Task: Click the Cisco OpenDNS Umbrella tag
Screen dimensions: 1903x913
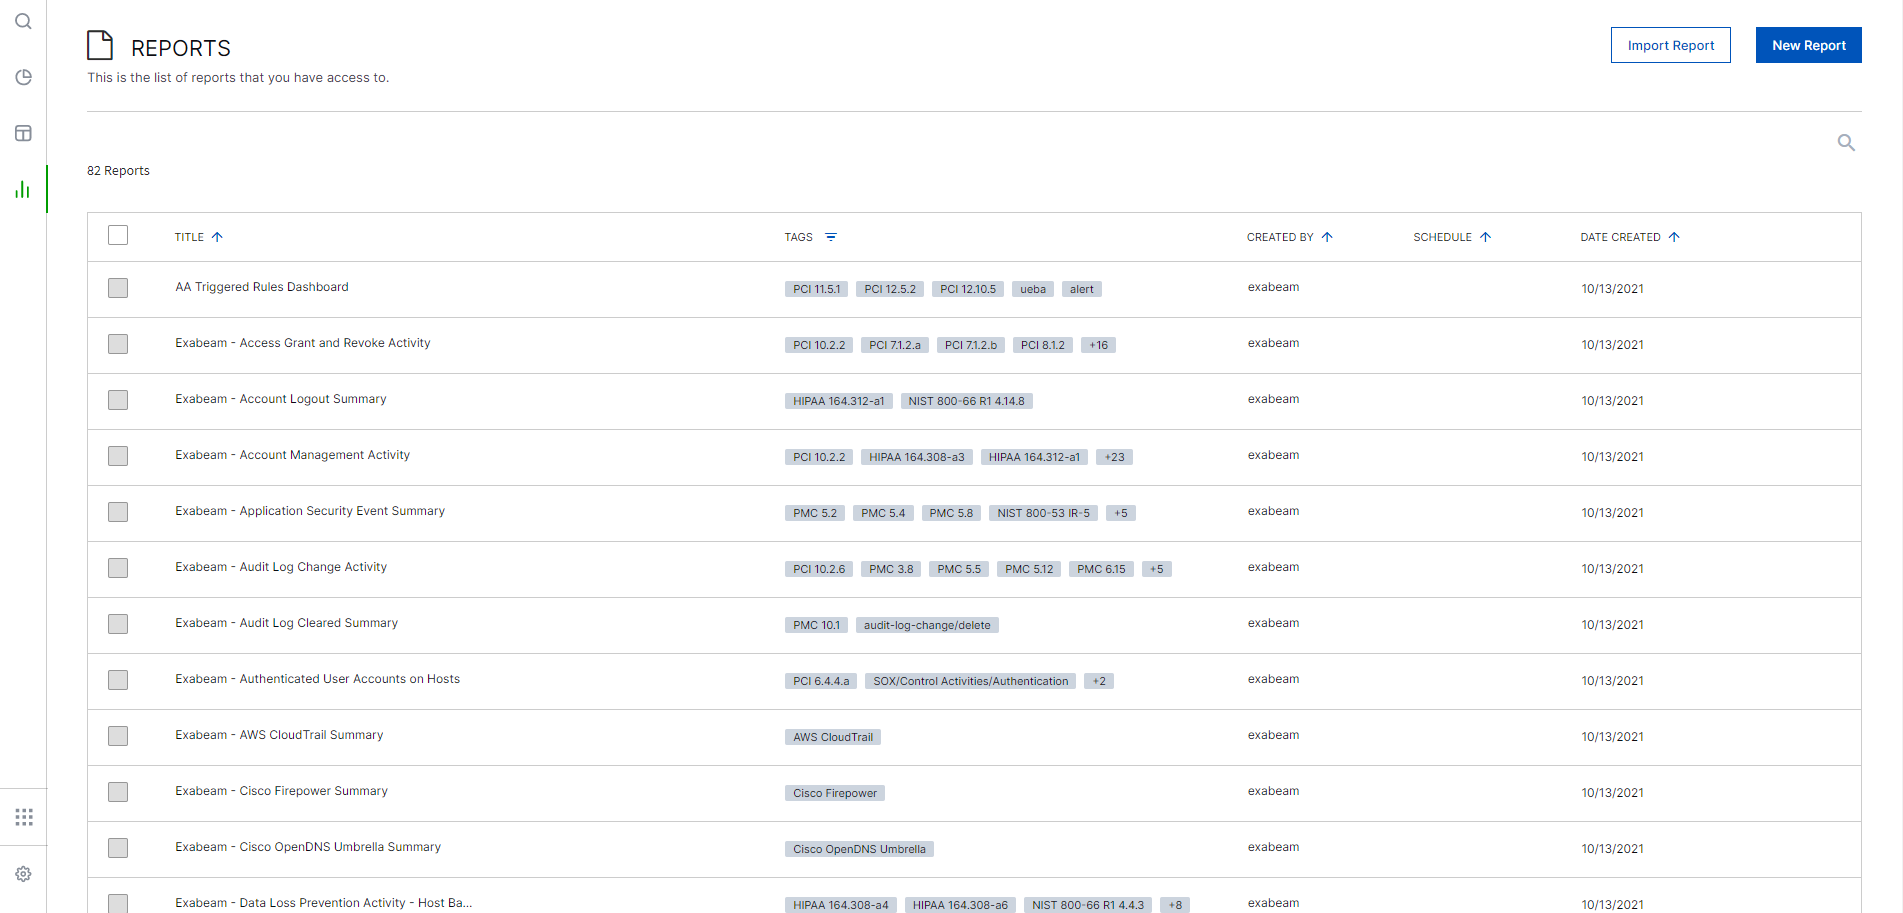Action: (859, 849)
